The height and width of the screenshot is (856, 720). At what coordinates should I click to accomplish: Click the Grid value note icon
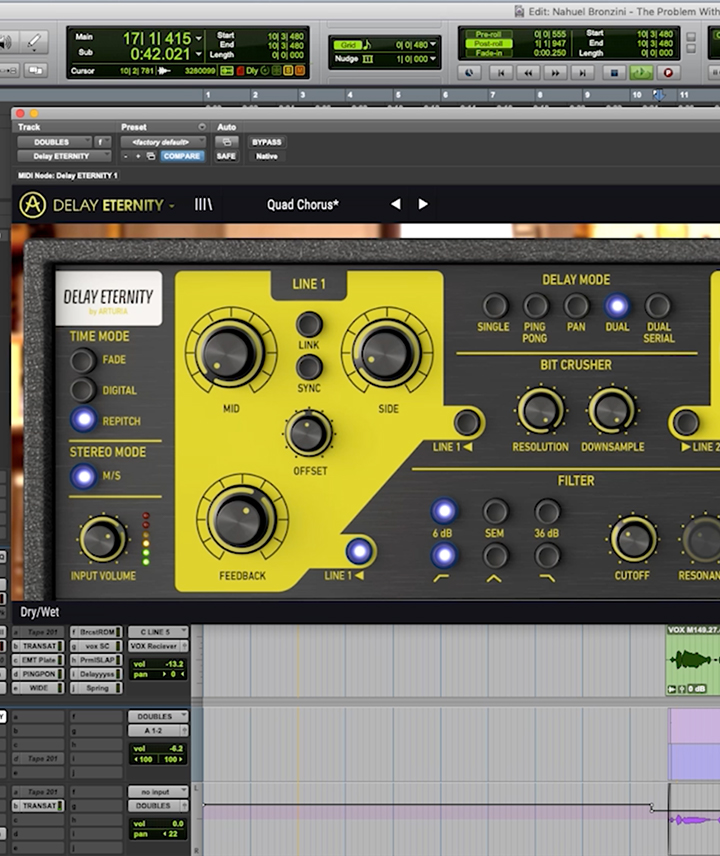(367, 44)
